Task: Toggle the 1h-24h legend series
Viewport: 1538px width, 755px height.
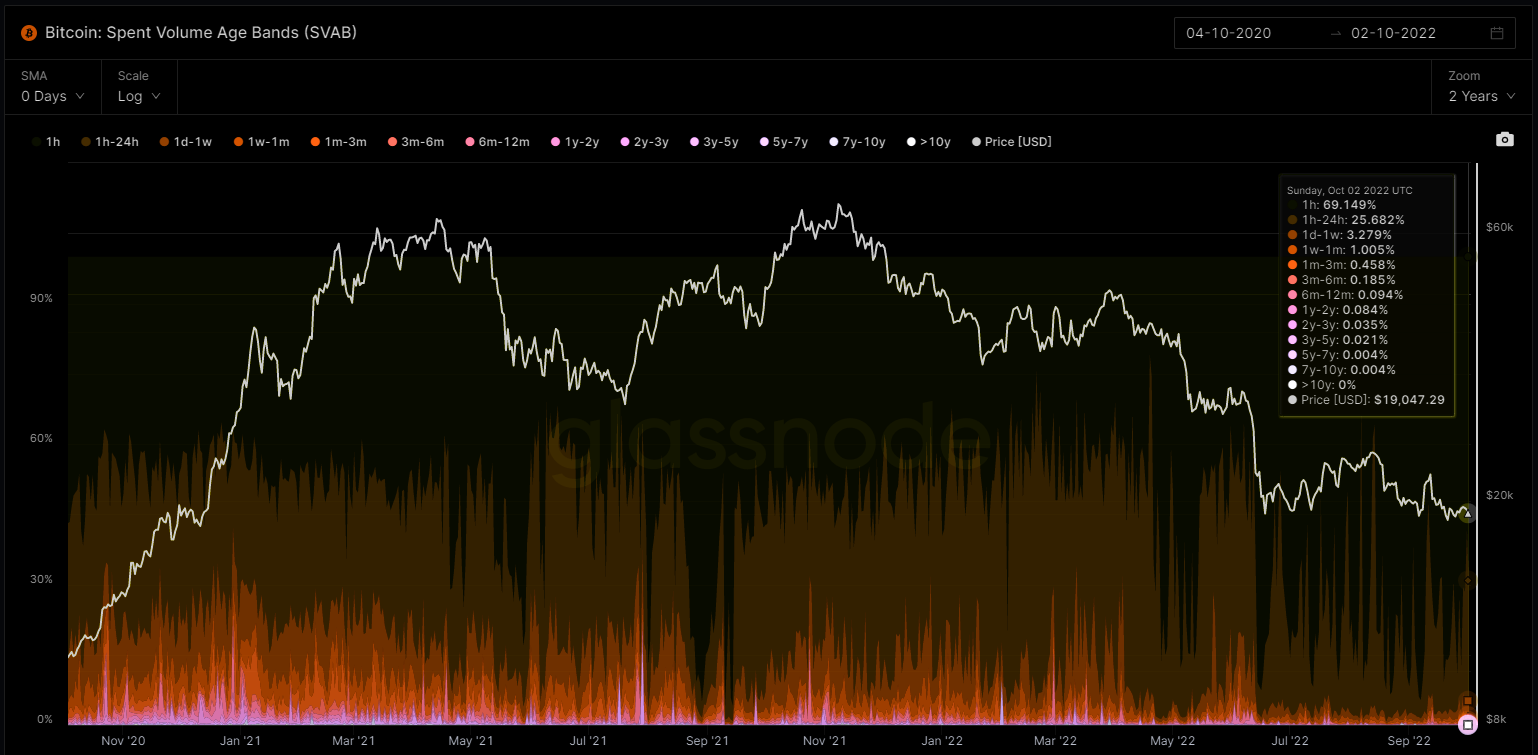Action: [110, 142]
